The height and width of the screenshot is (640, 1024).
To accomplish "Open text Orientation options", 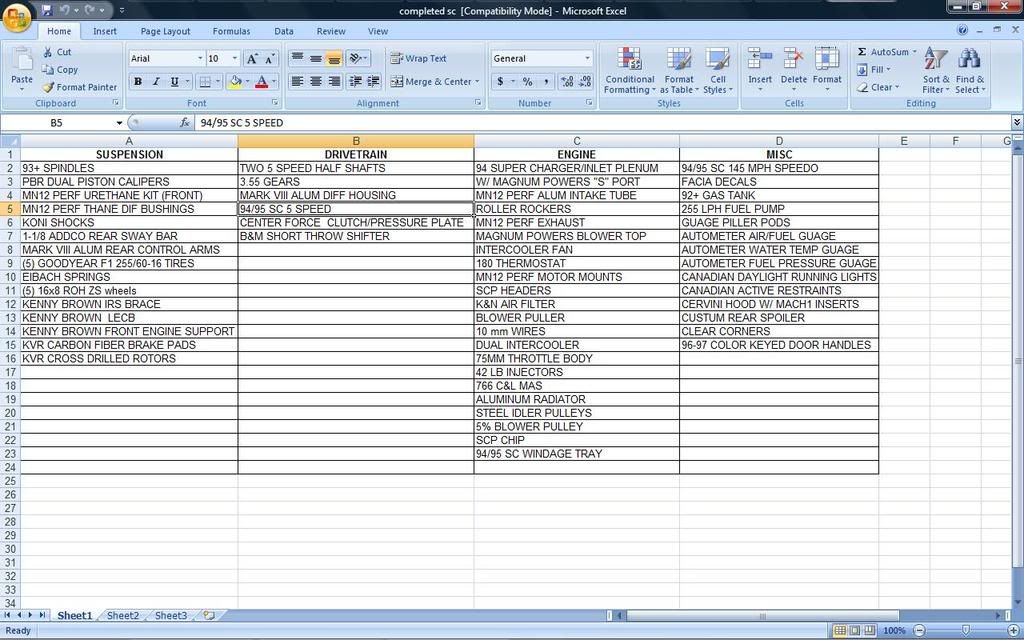I will [x=357, y=58].
